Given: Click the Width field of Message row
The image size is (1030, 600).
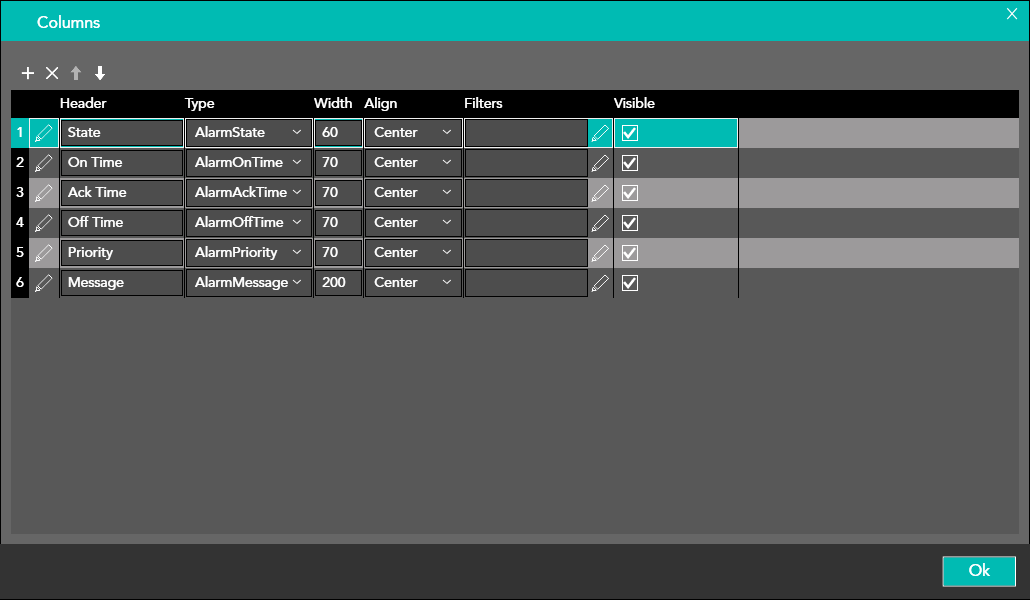Looking at the screenshot, I should (337, 283).
